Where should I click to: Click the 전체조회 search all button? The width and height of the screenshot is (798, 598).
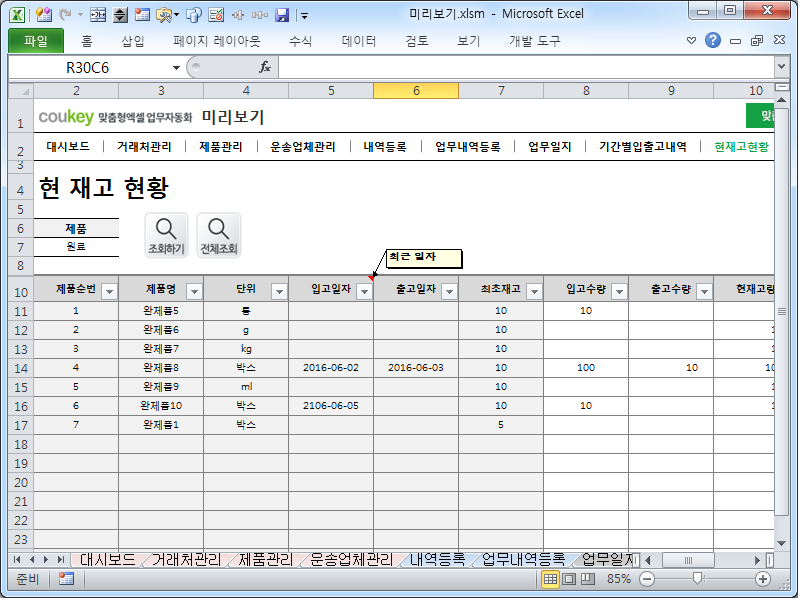(x=218, y=235)
